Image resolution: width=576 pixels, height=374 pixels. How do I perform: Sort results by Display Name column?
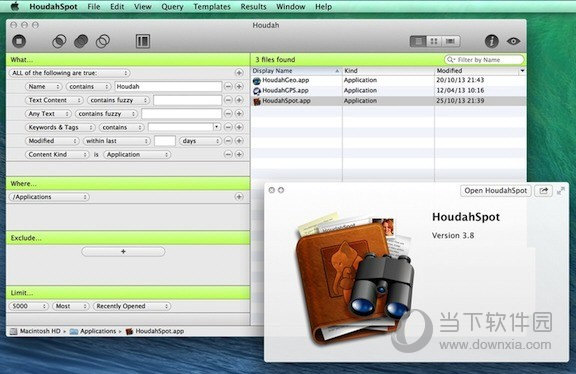coord(296,71)
